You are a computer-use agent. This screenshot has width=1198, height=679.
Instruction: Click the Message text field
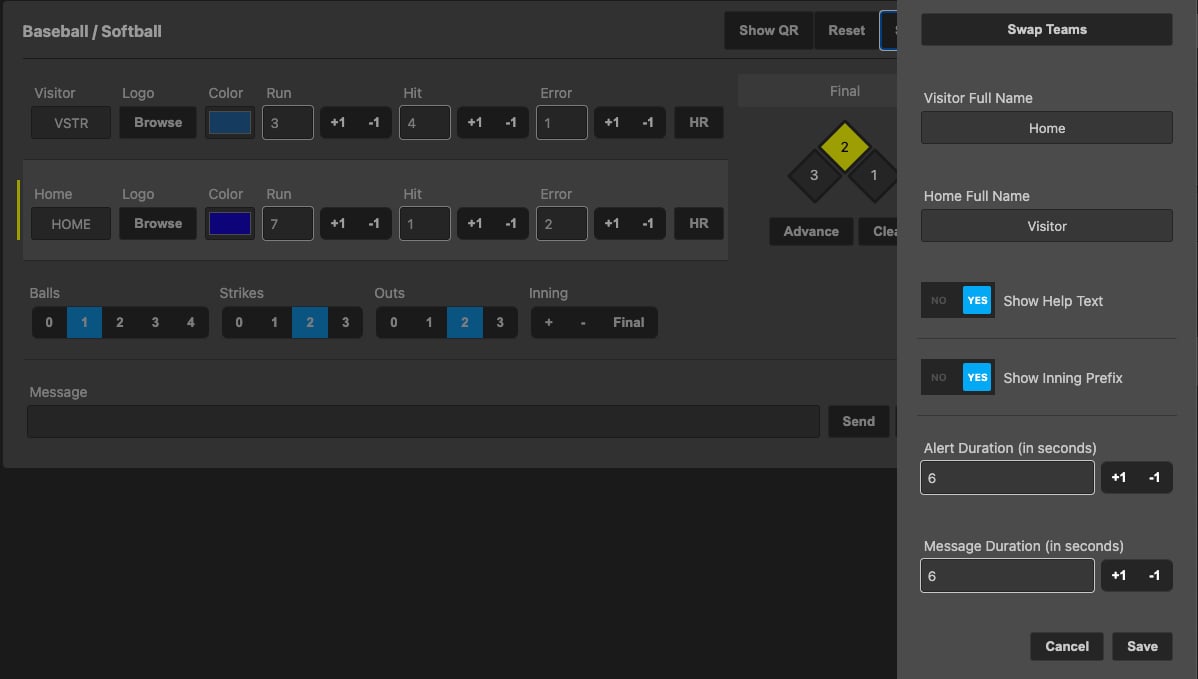click(423, 422)
